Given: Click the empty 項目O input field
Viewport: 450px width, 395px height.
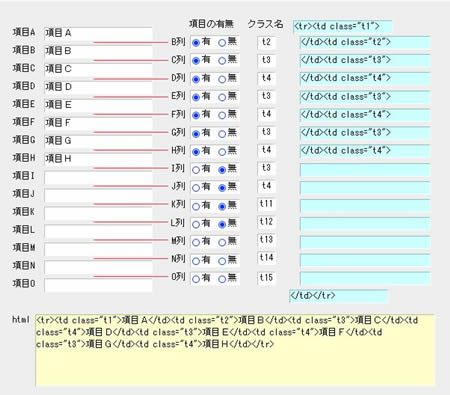Looking at the screenshot, I should (98, 285).
